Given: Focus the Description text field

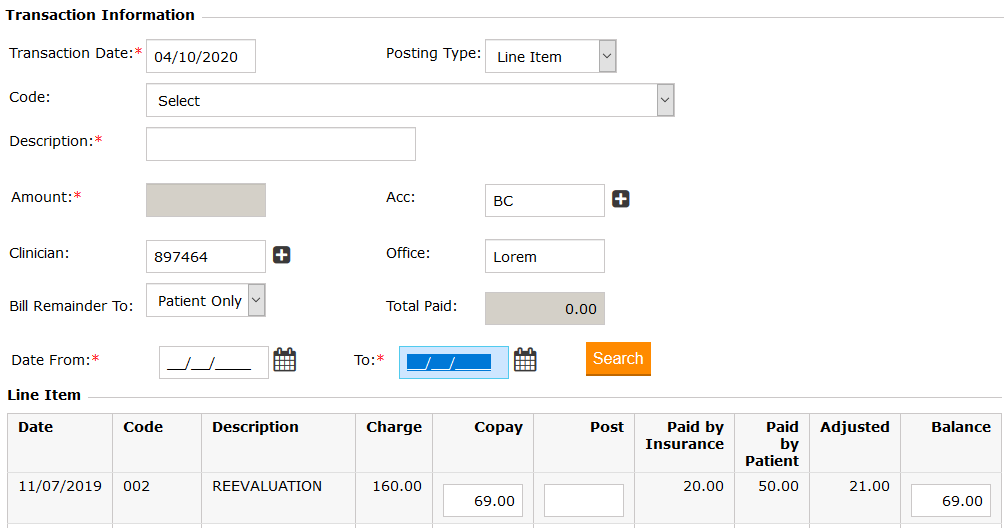Looking at the screenshot, I should click(x=281, y=144).
